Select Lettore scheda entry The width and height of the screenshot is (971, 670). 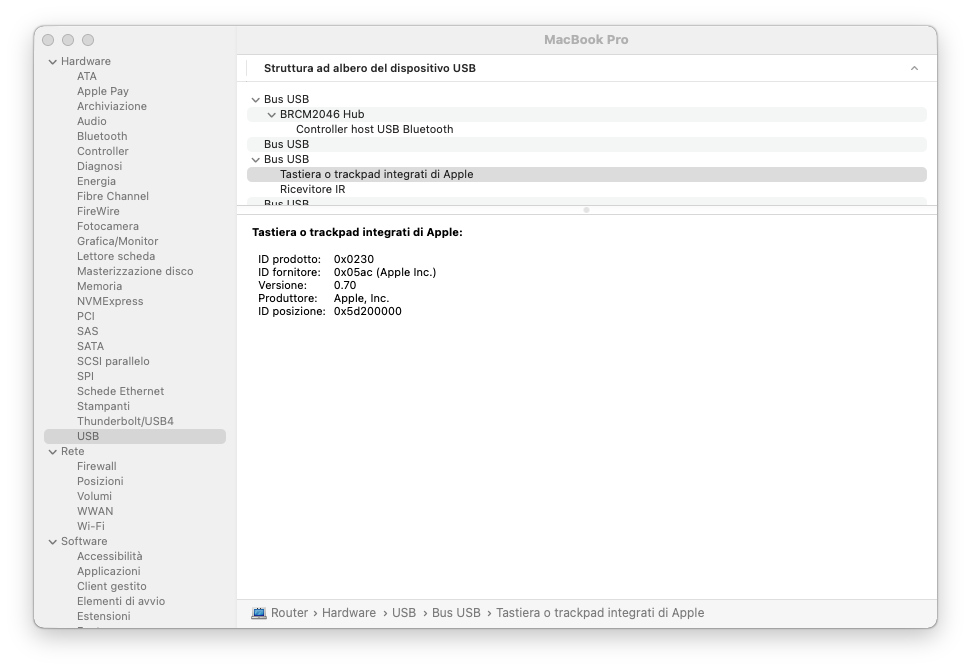(x=116, y=256)
